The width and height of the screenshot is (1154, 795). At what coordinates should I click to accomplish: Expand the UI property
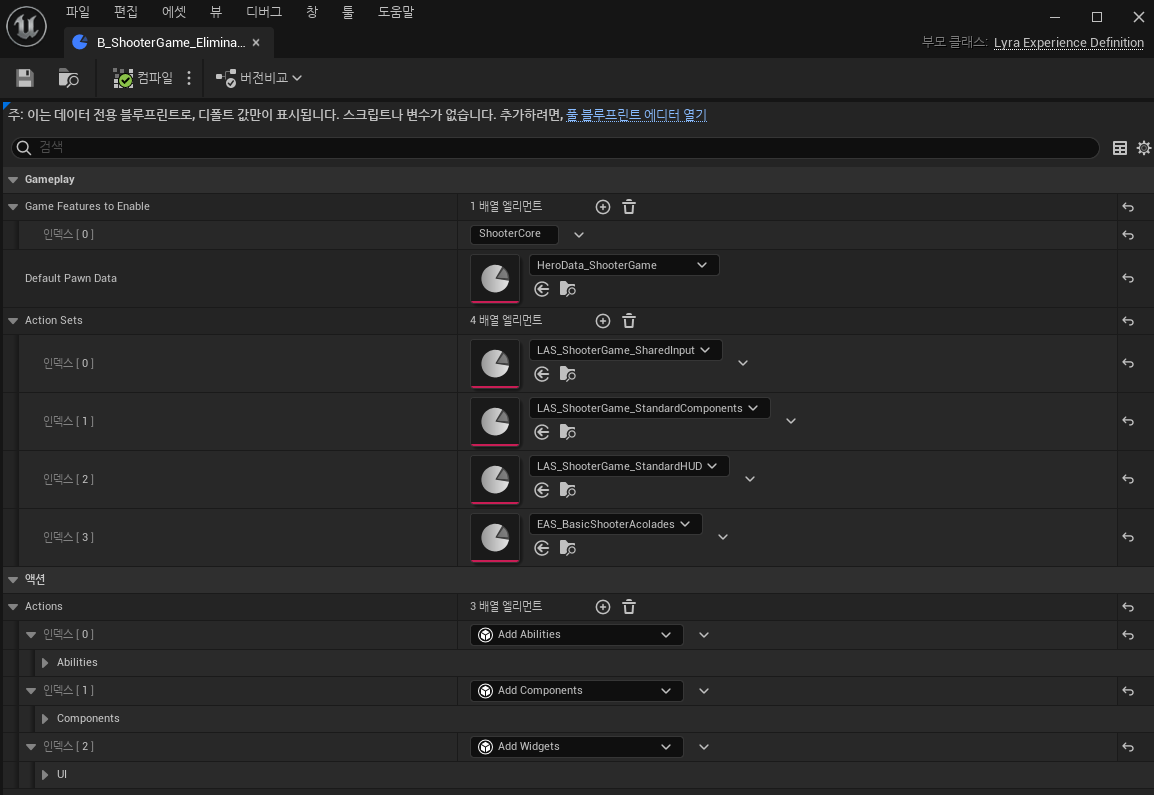point(45,775)
